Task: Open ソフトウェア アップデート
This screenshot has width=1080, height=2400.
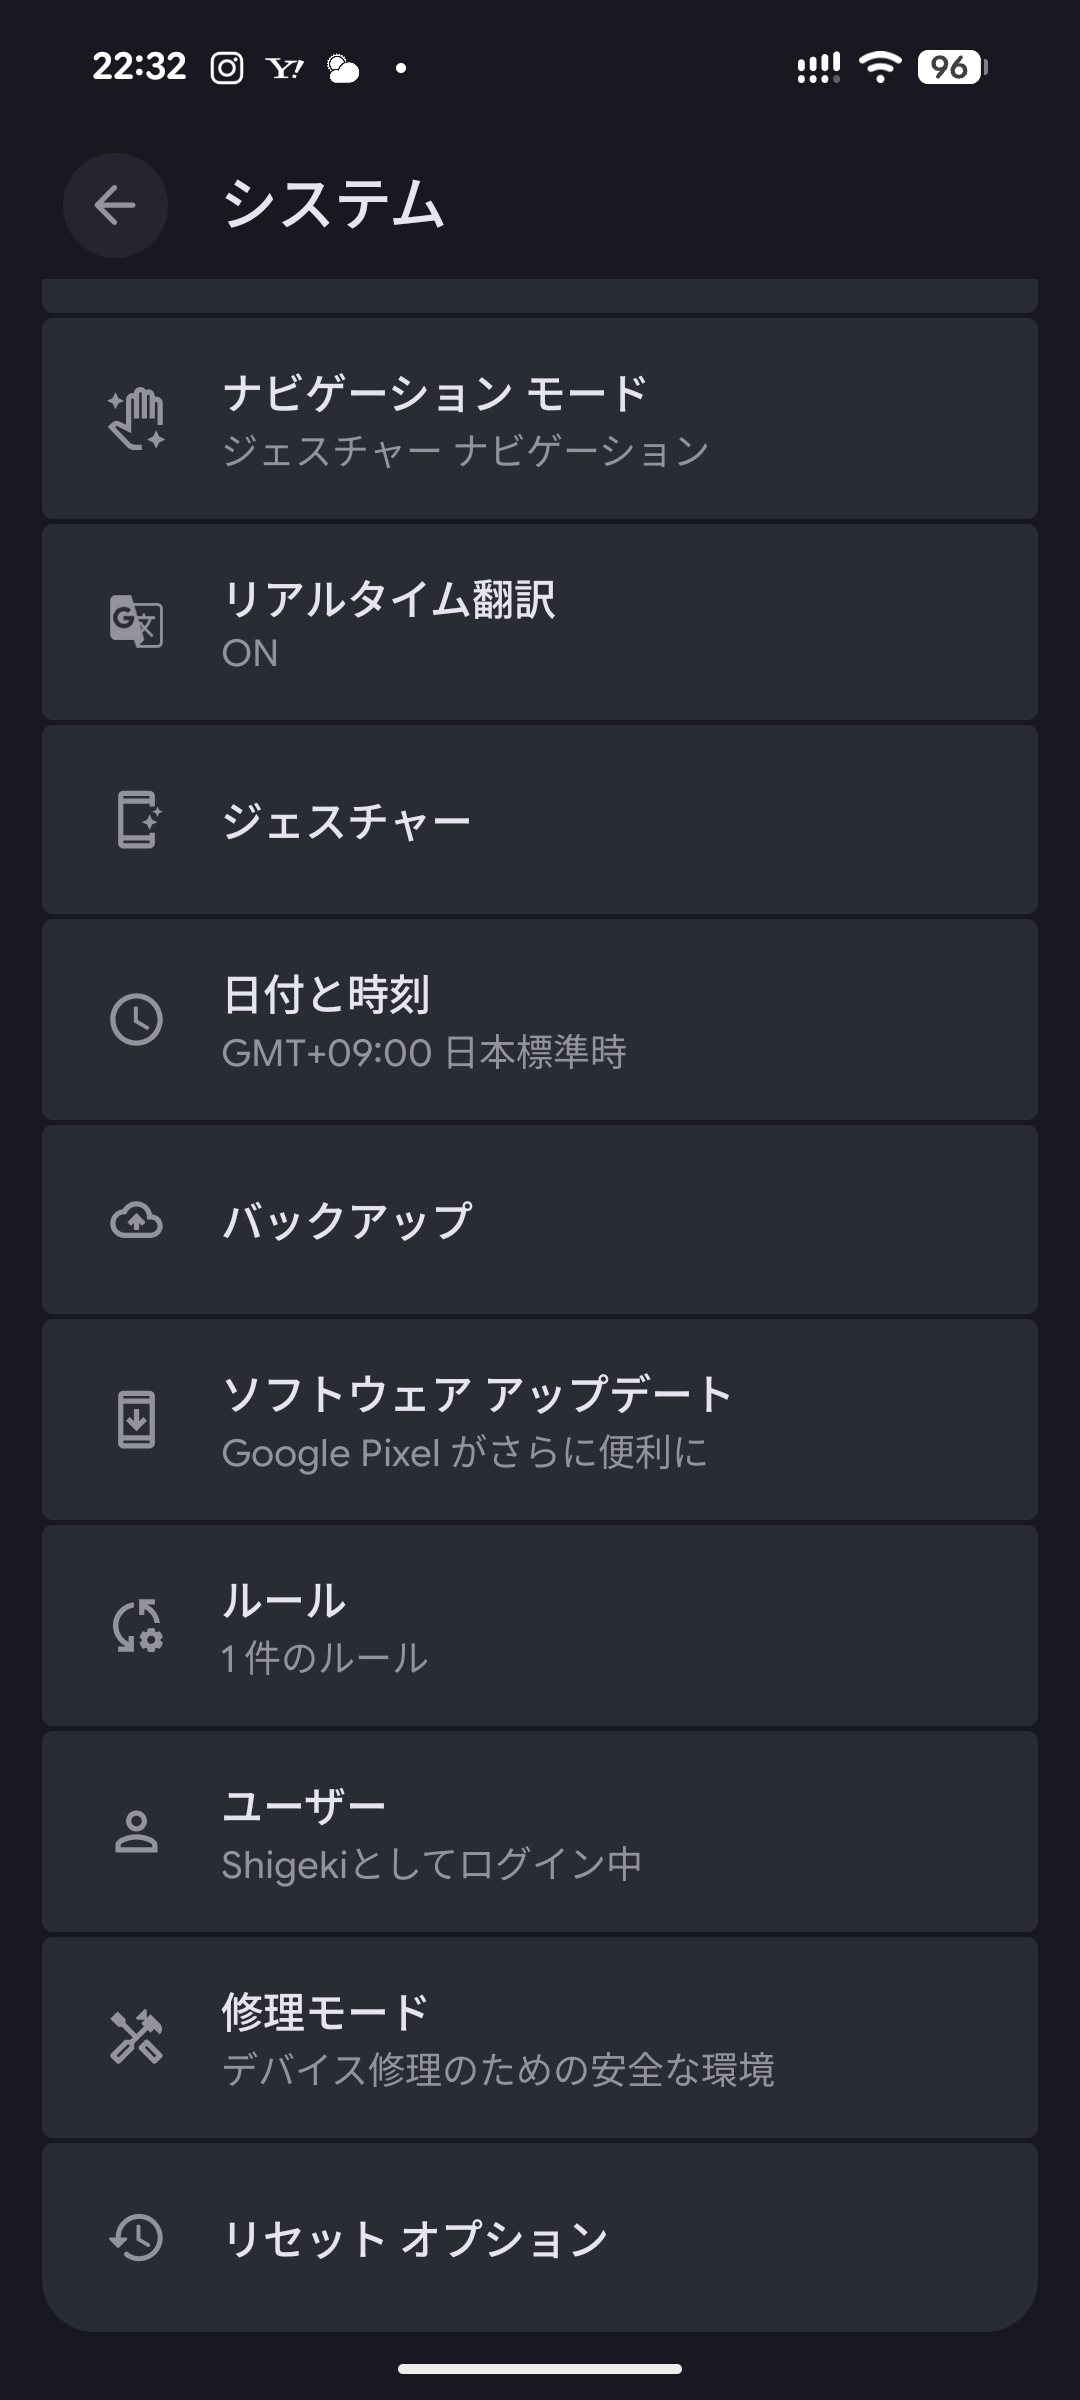Action: [540, 1421]
